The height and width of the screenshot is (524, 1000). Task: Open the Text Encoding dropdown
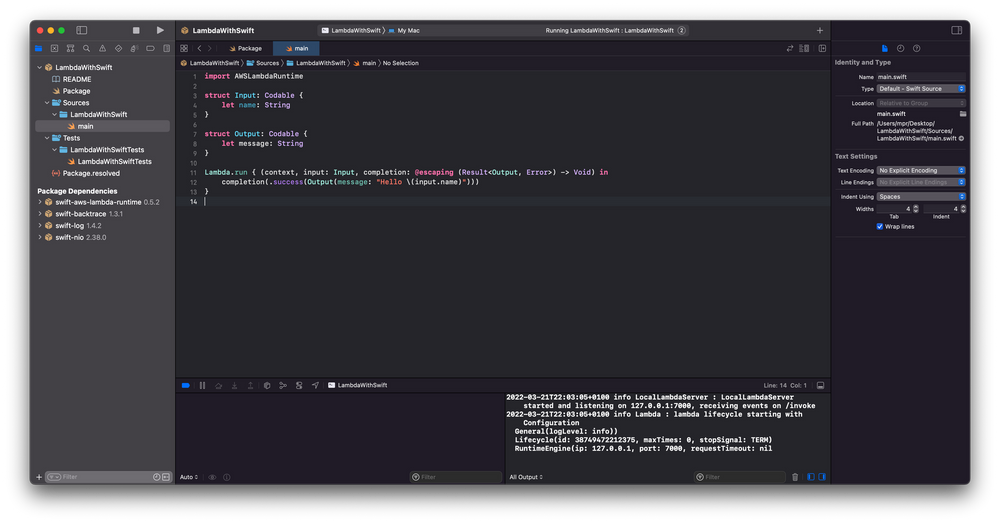(921, 170)
